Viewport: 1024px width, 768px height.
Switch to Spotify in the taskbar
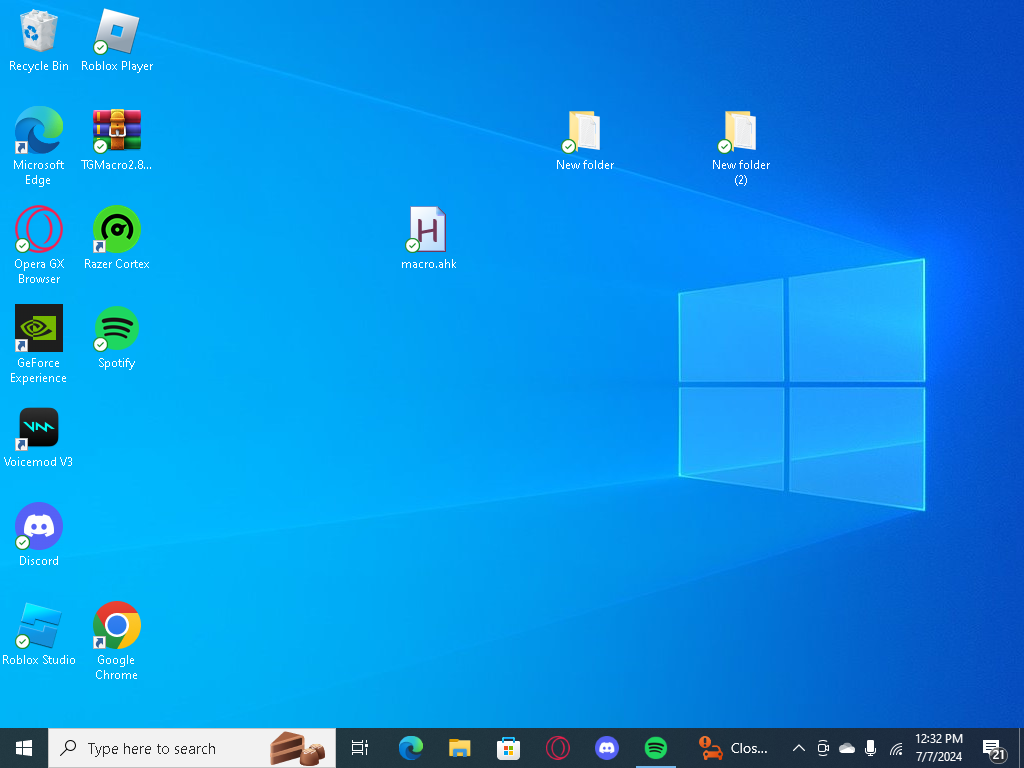pos(656,748)
